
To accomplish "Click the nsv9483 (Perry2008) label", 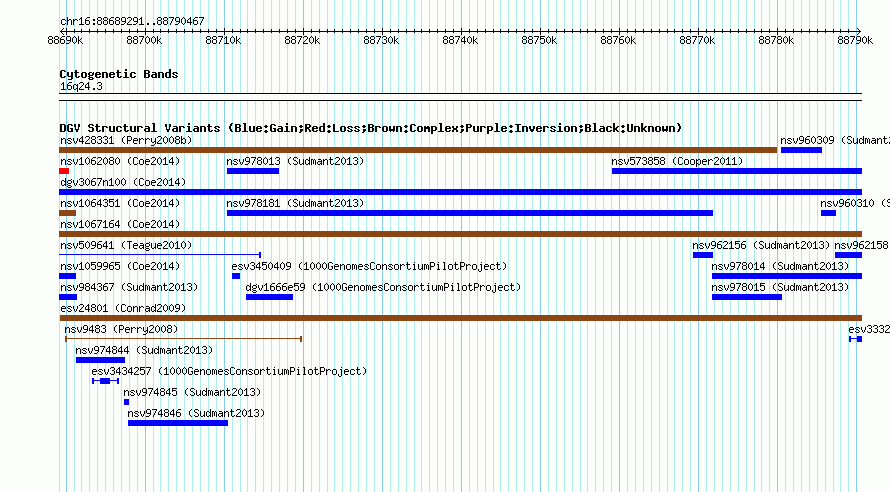I will 121,329.
